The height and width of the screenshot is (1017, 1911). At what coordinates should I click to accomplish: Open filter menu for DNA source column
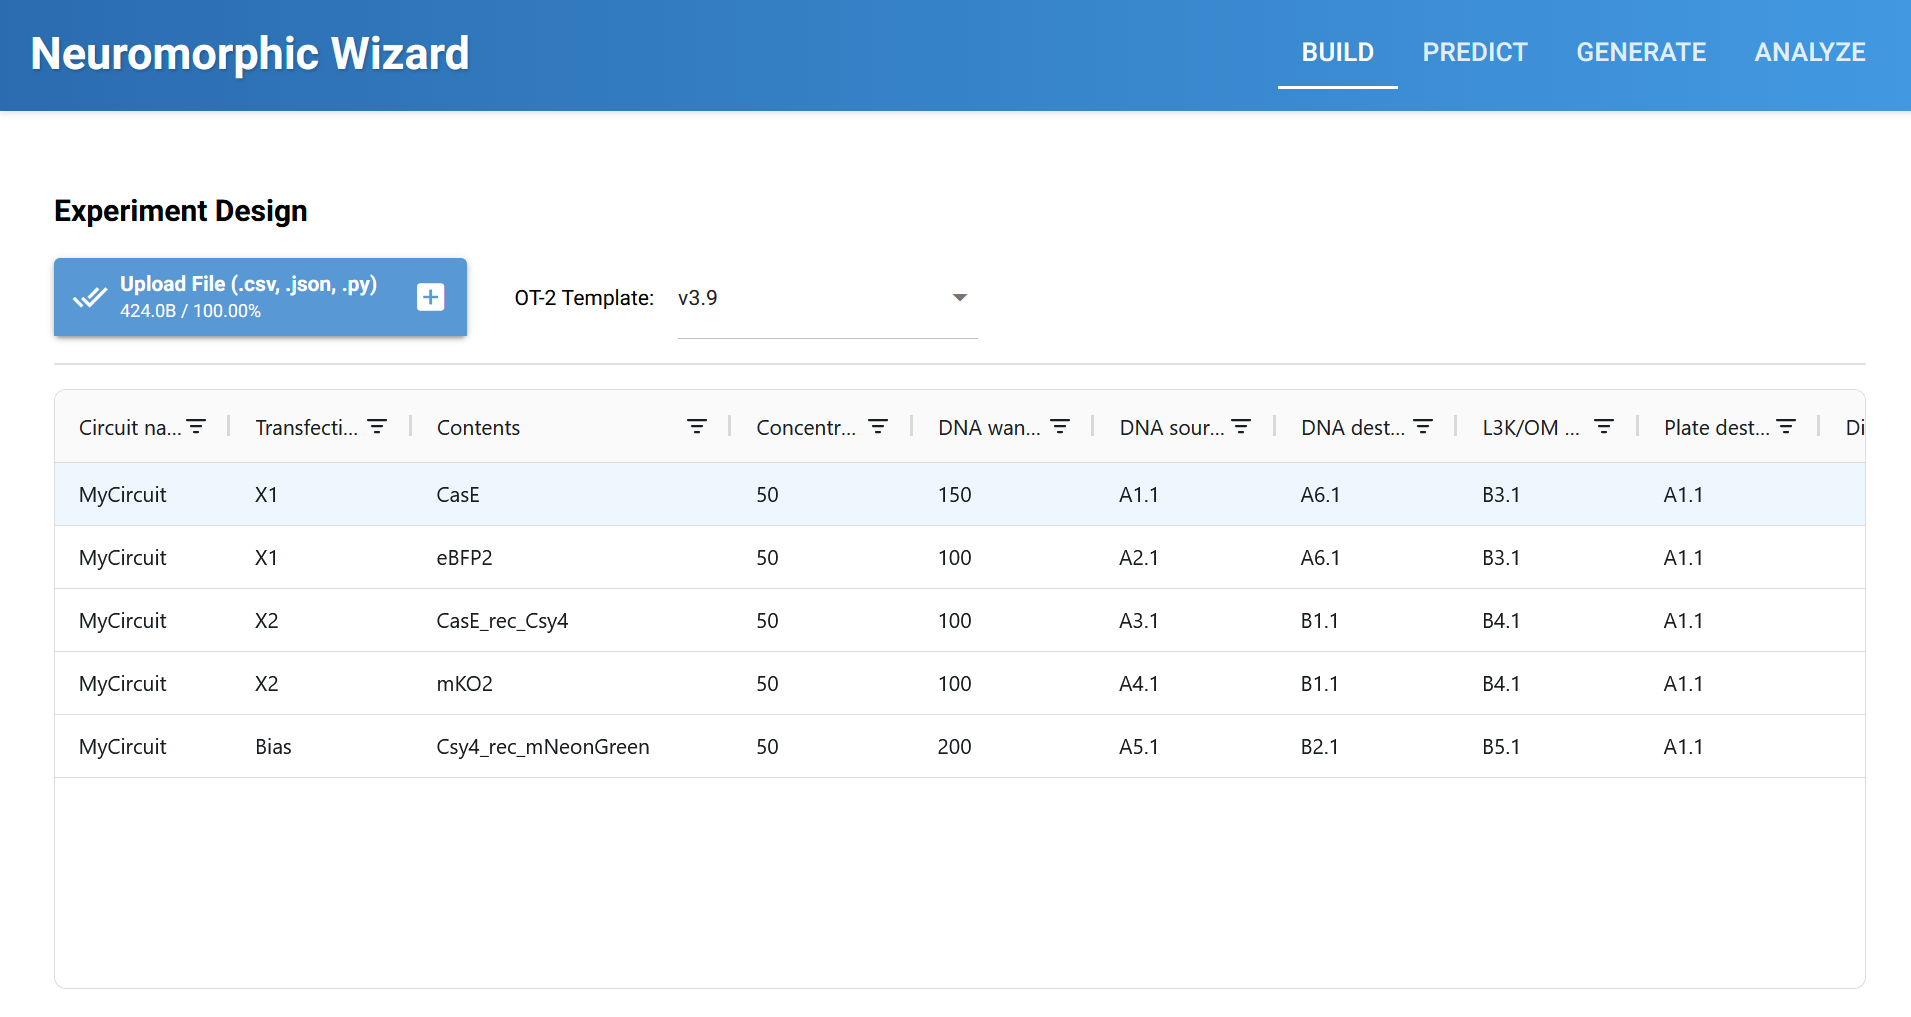pos(1241,427)
